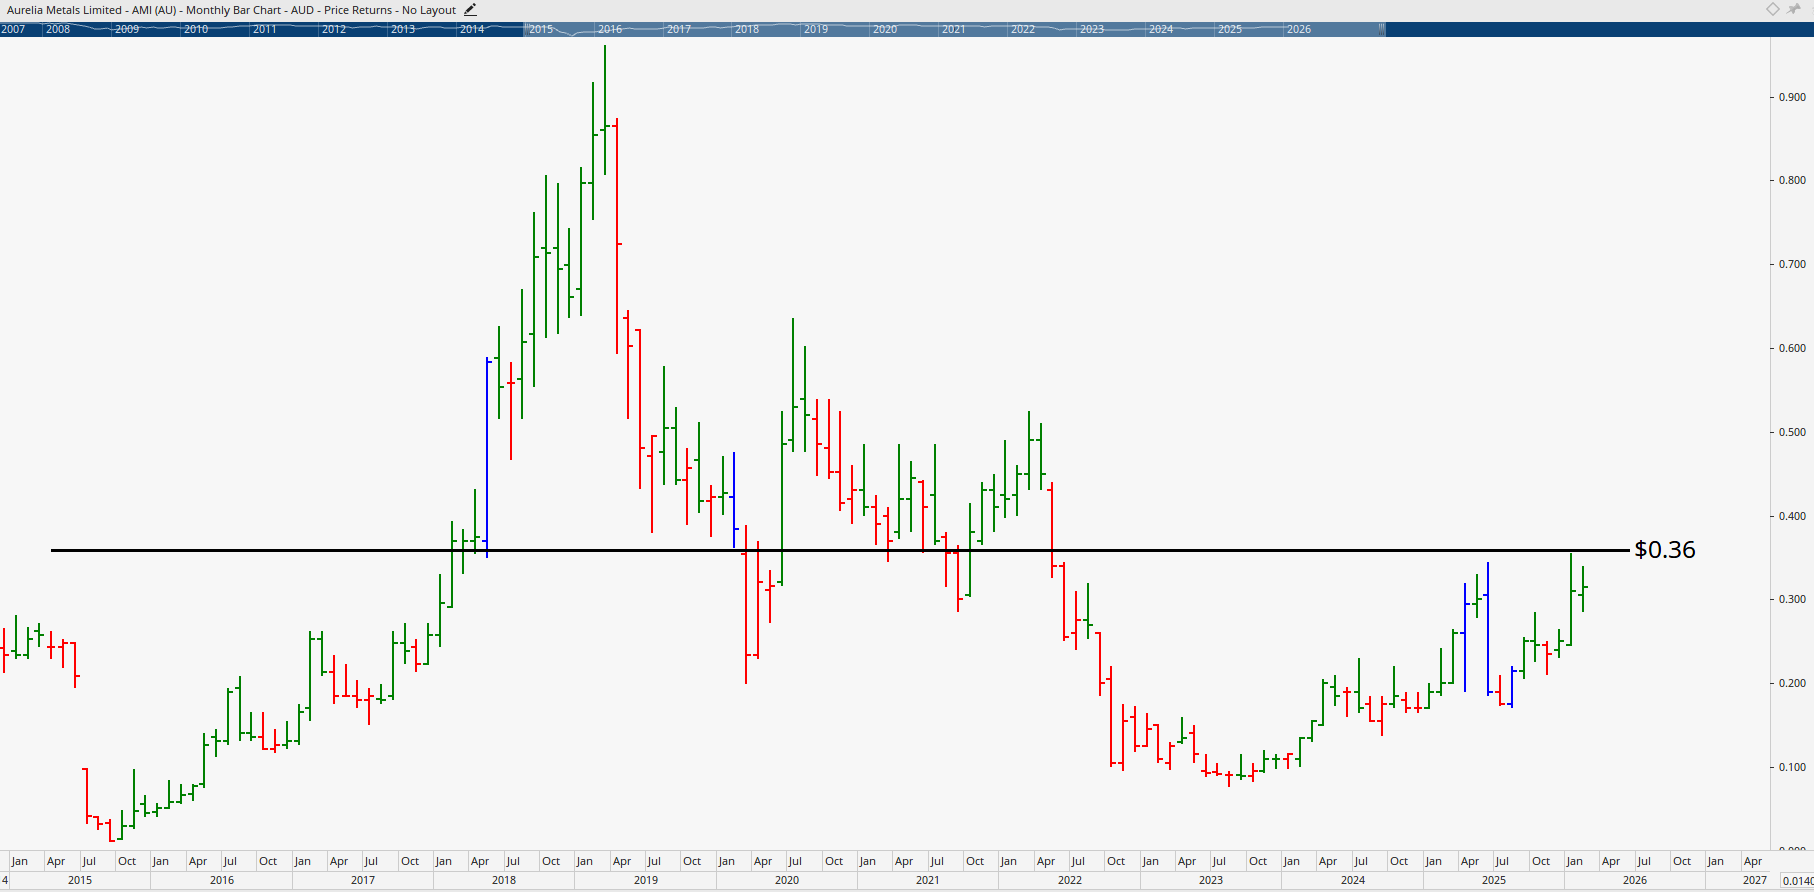The height and width of the screenshot is (892, 1814).
Task: Click the pencil edit icon beside chart title
Action: point(471,10)
